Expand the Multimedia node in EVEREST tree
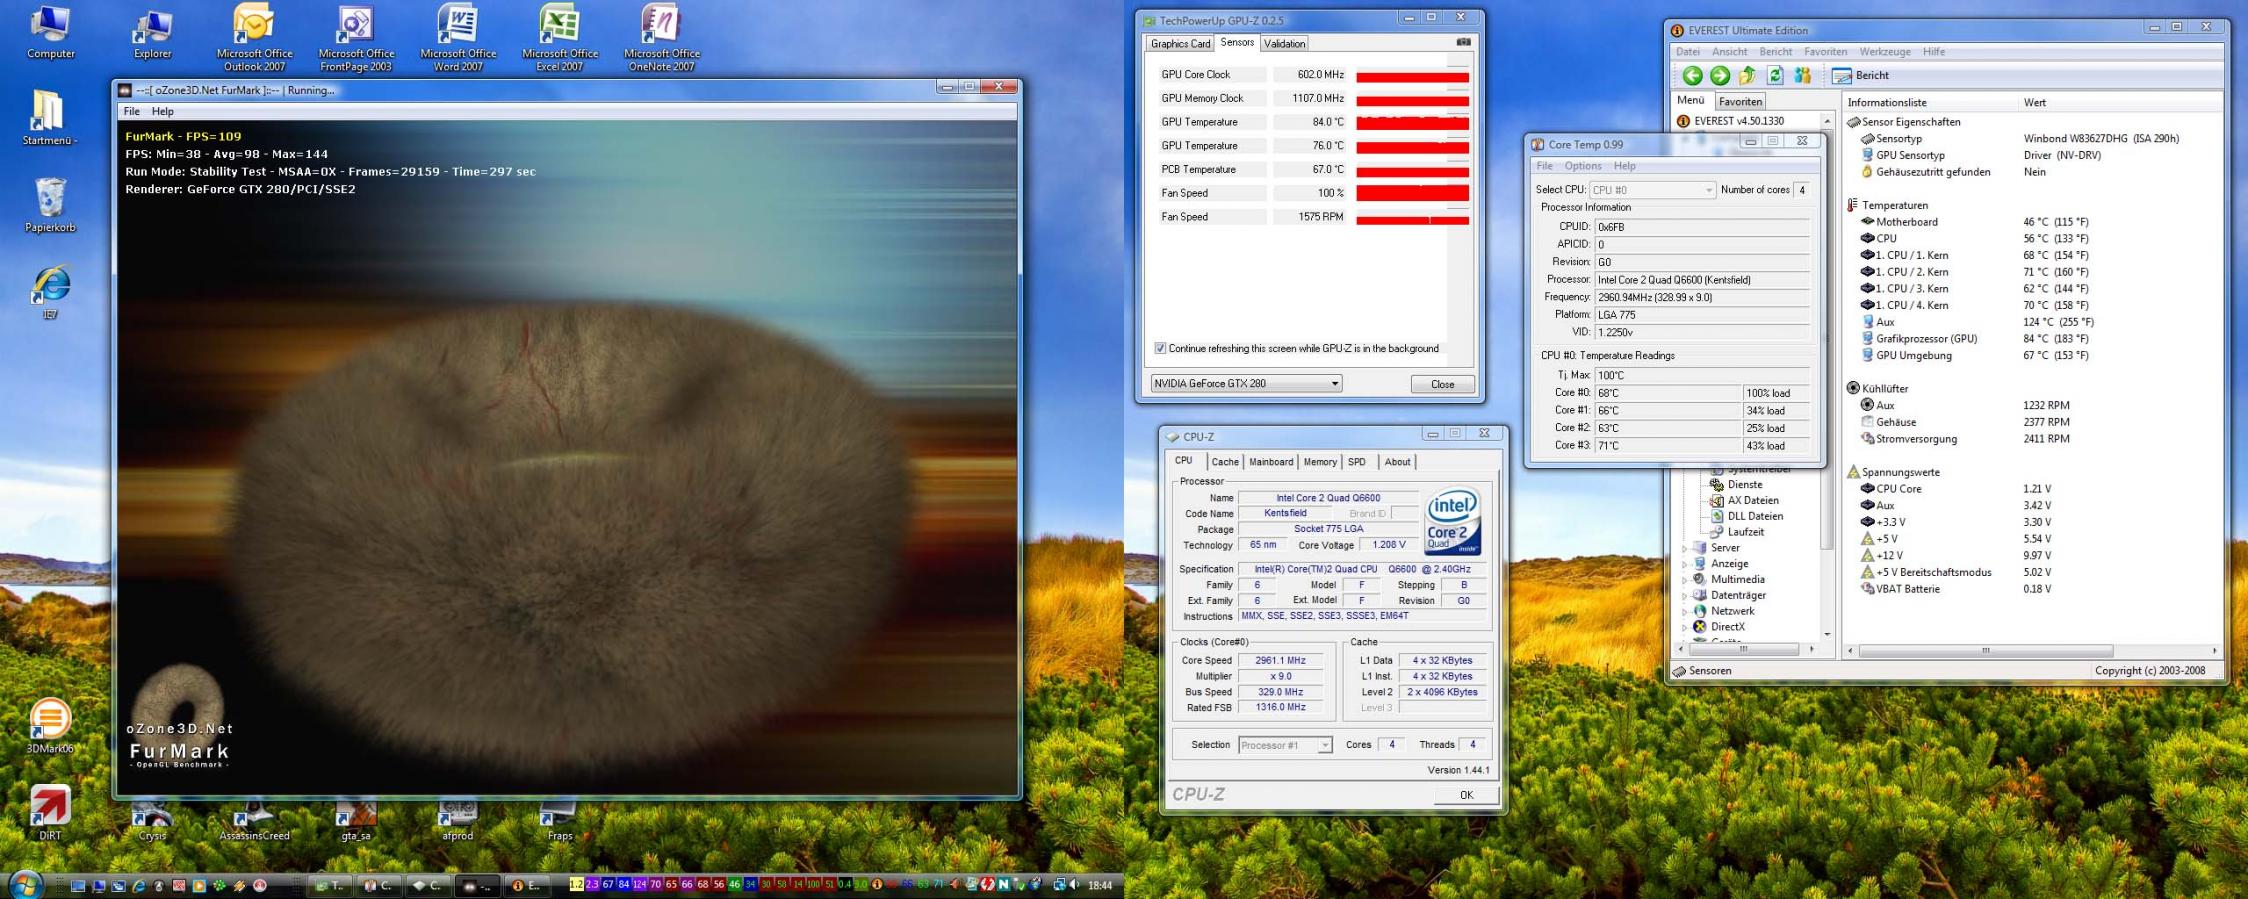This screenshot has height=899, width=2248. coord(1685,579)
